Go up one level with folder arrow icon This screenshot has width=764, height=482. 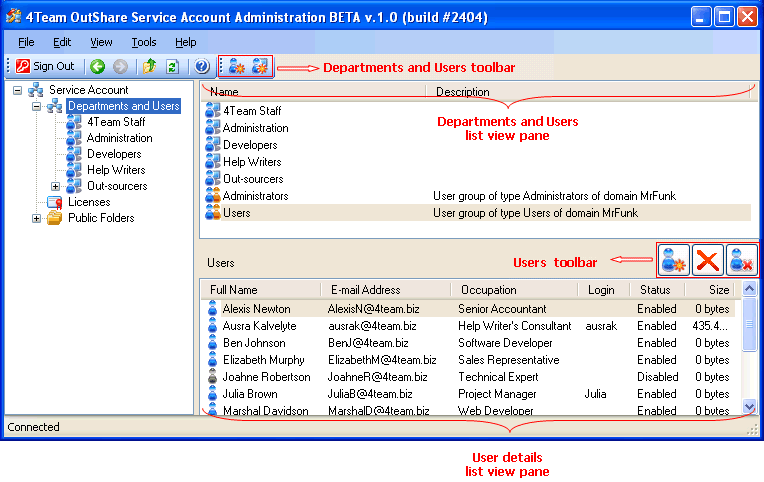[x=149, y=66]
